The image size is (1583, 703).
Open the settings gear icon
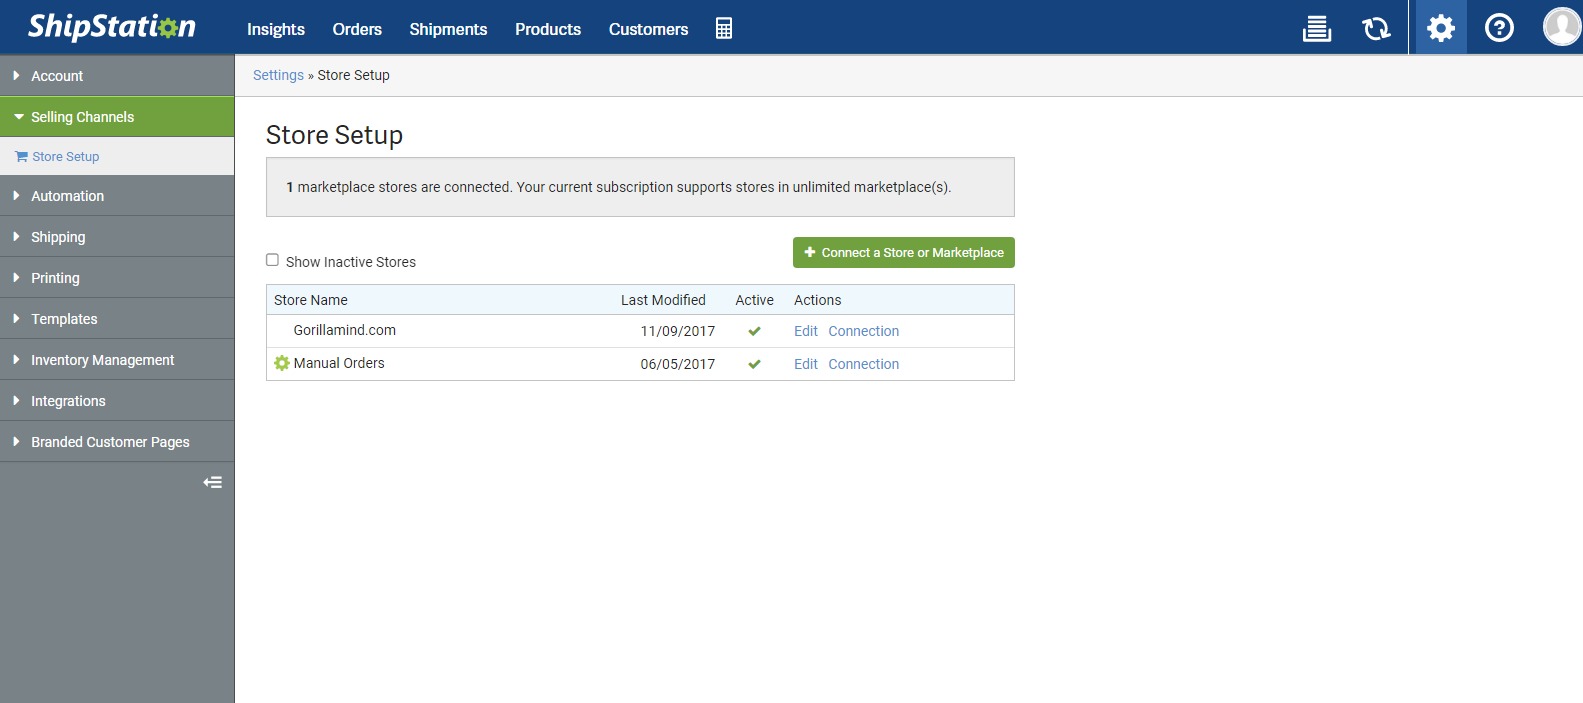tap(1440, 28)
